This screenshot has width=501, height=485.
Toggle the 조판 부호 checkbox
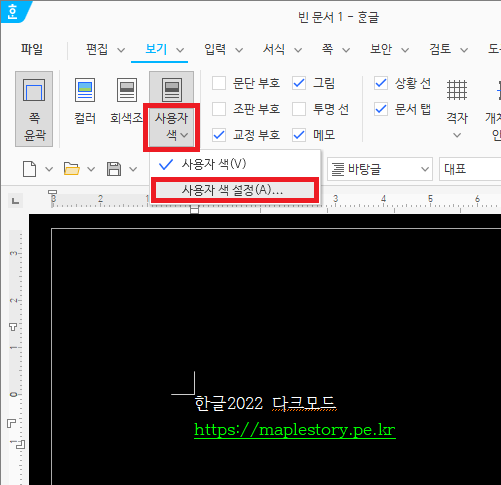[219, 109]
